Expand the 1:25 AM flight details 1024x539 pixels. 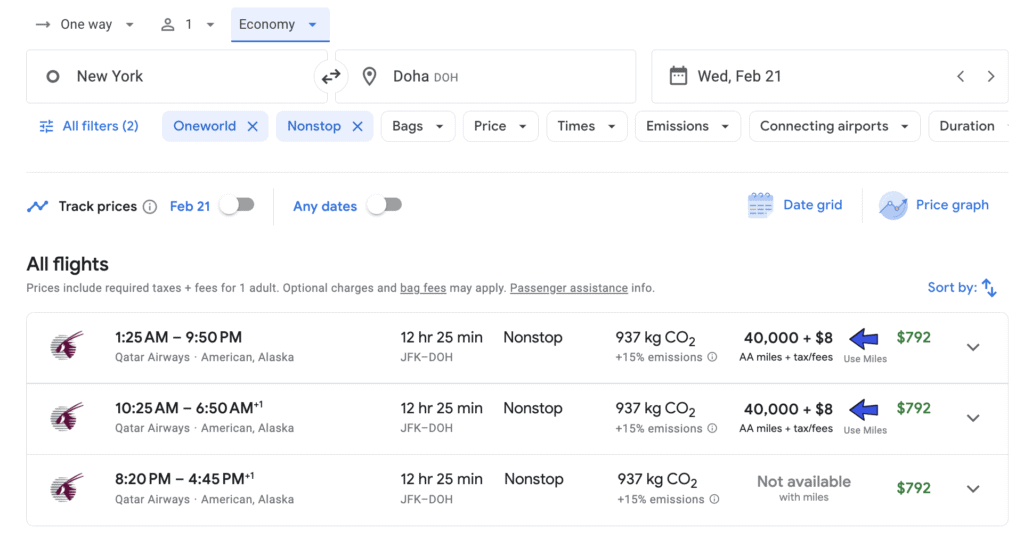point(972,347)
